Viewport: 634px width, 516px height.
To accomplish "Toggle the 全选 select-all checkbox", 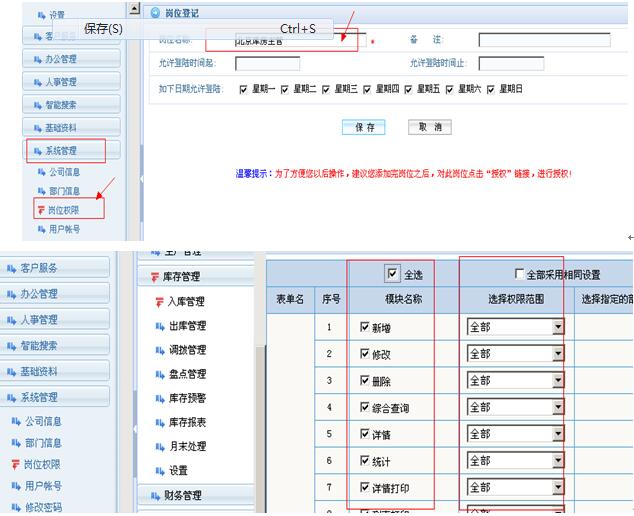I will pos(391,273).
